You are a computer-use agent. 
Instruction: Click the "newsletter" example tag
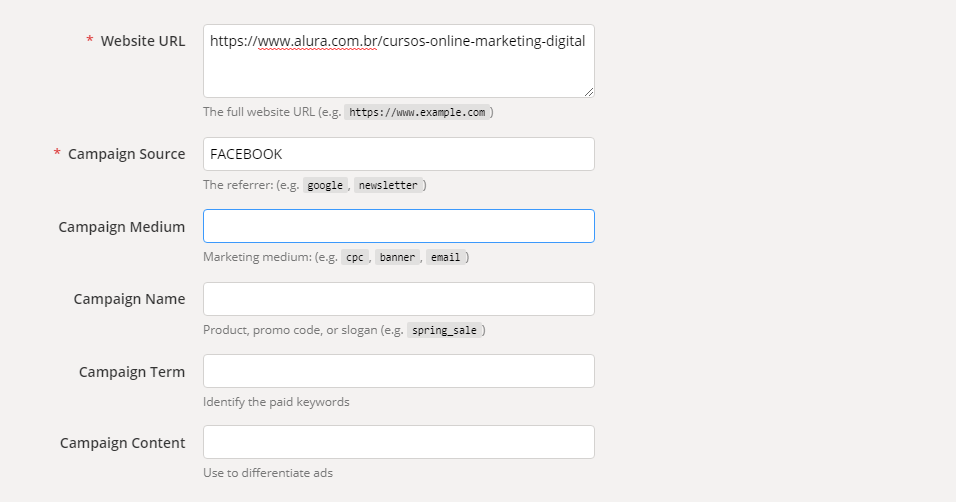click(x=389, y=185)
